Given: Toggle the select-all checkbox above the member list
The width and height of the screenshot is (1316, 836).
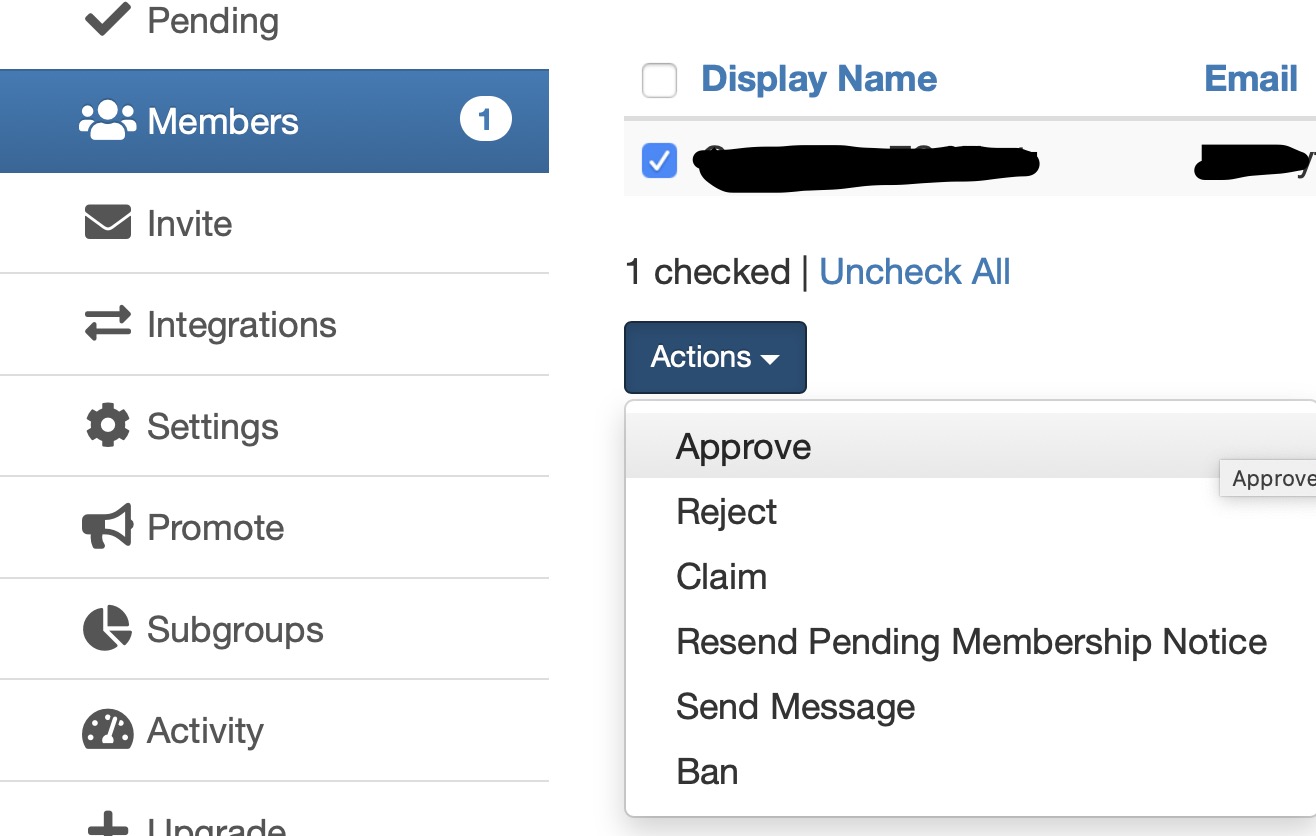Looking at the screenshot, I should click(x=659, y=81).
